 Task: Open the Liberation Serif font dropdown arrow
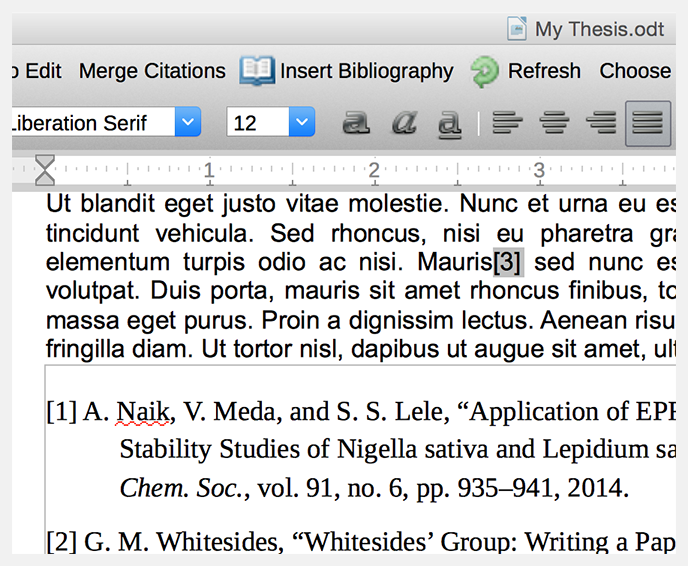pos(187,123)
